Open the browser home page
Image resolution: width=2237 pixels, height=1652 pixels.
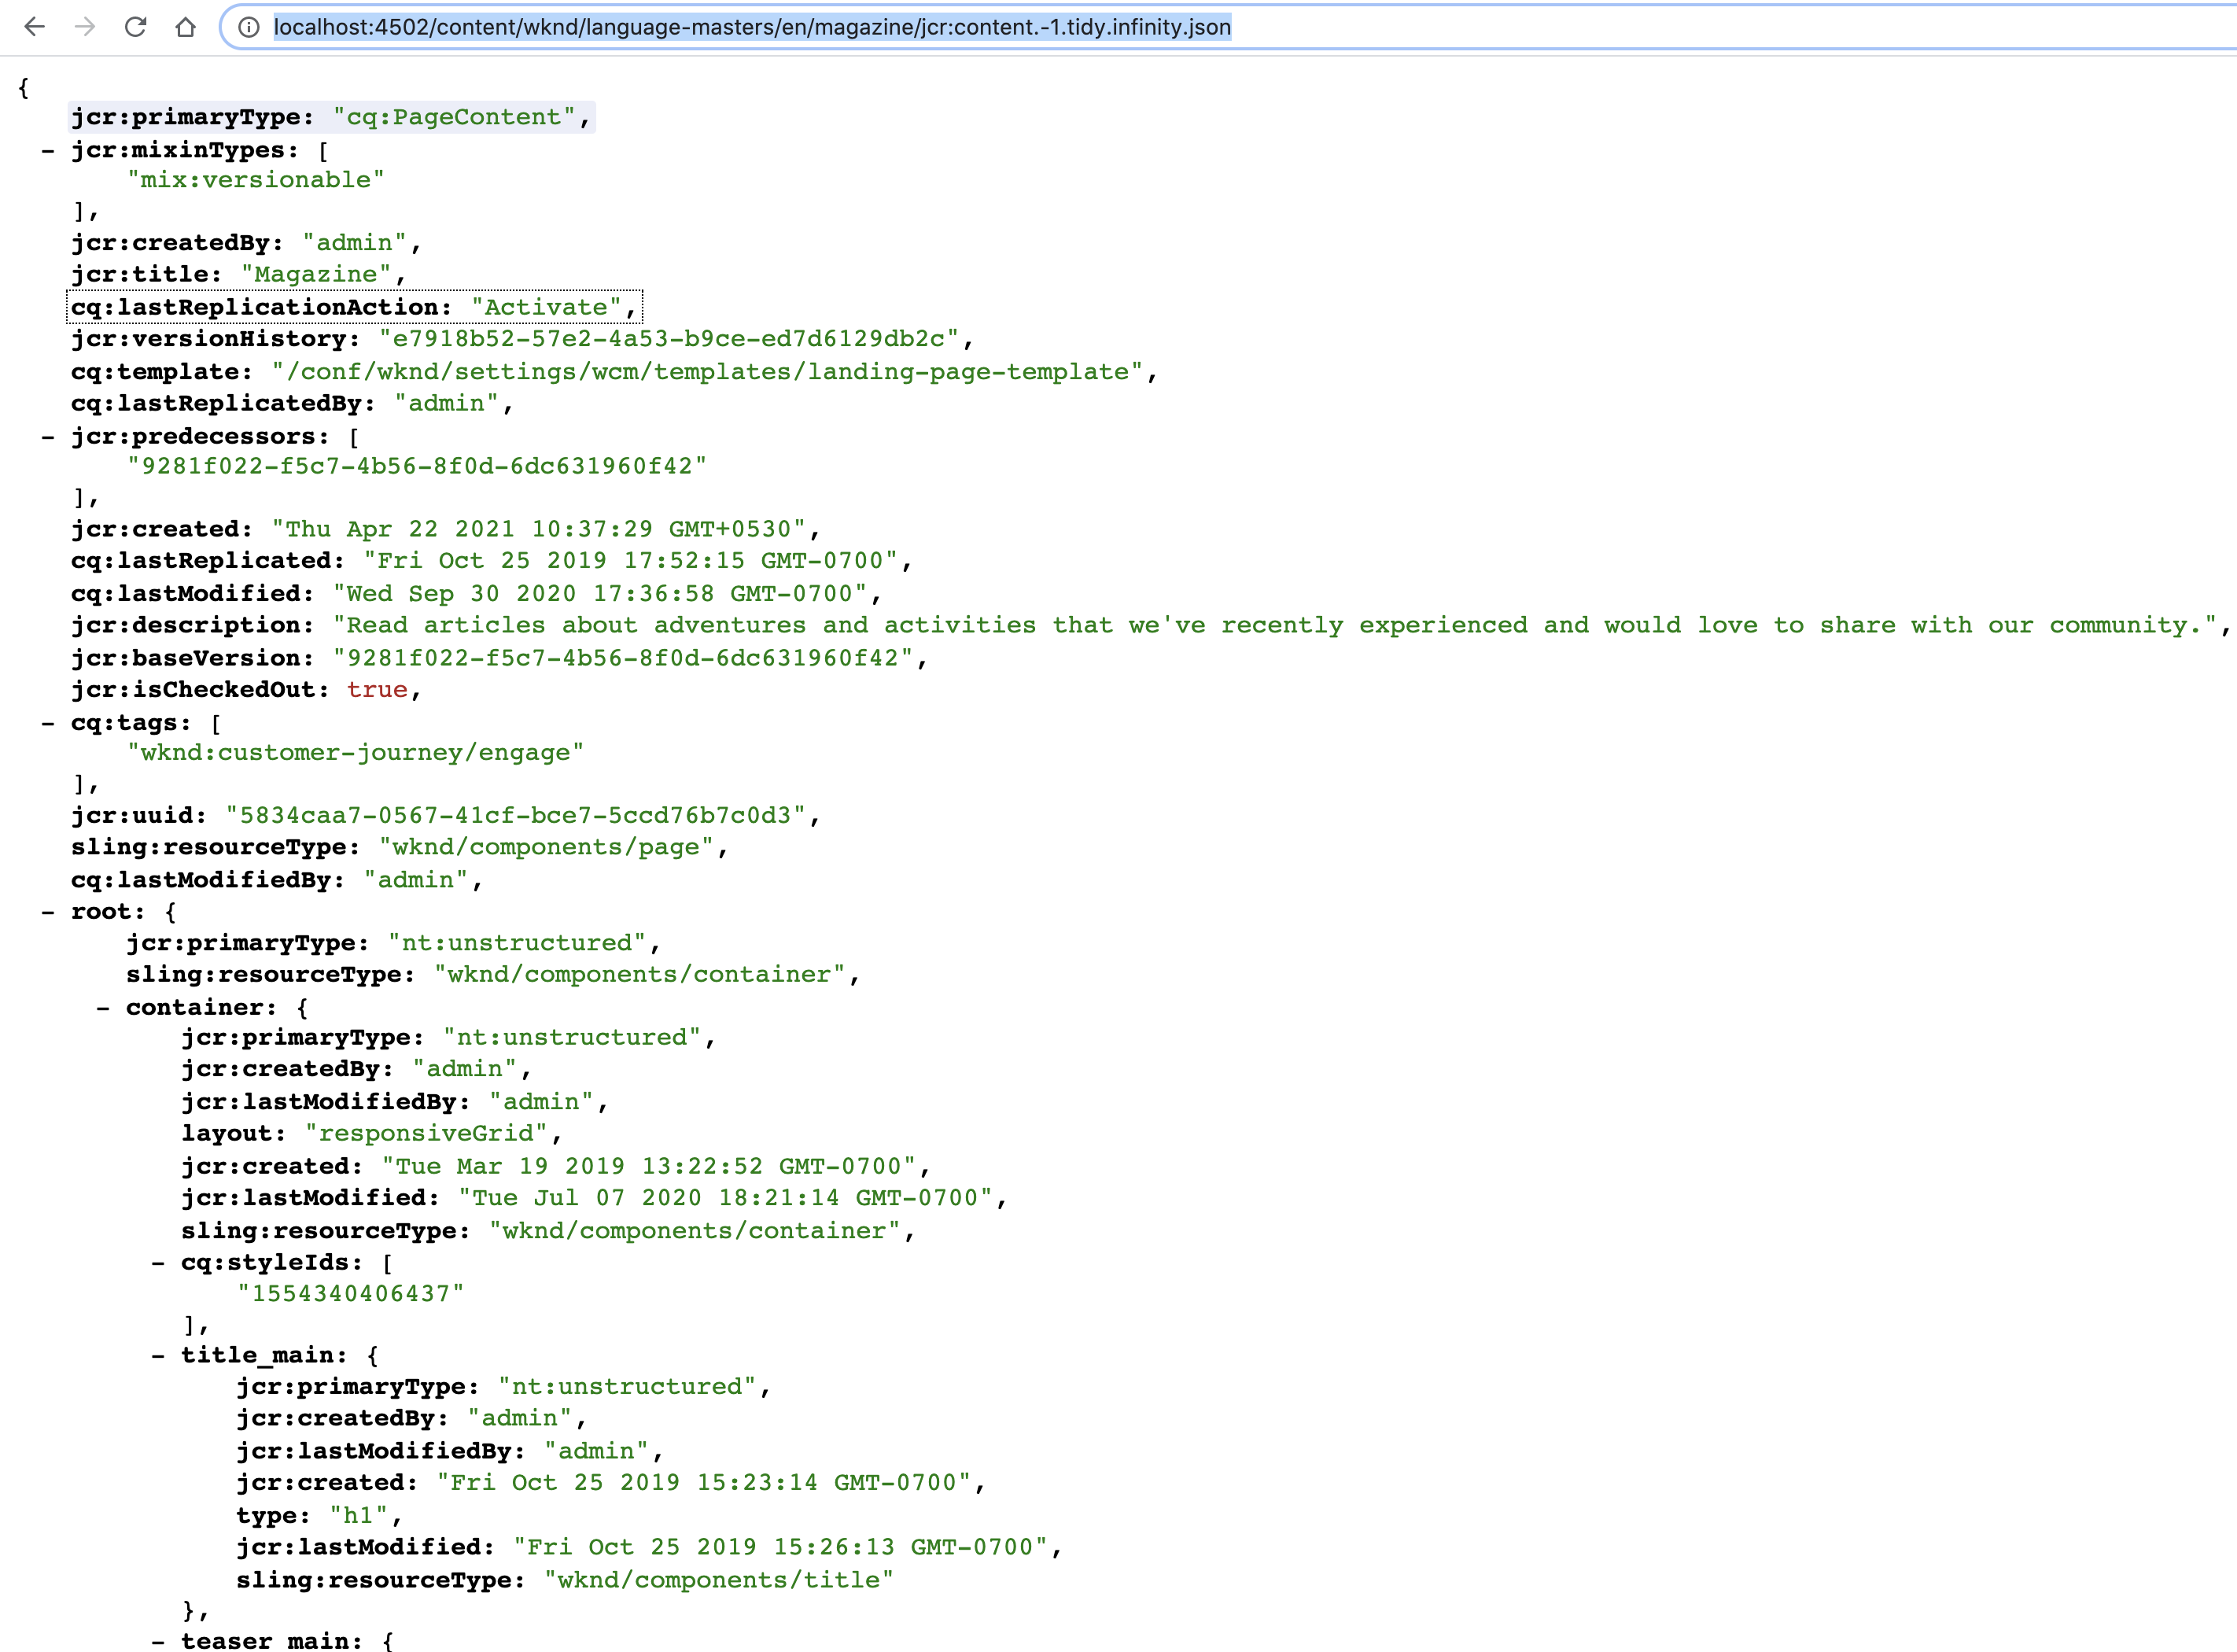186,28
